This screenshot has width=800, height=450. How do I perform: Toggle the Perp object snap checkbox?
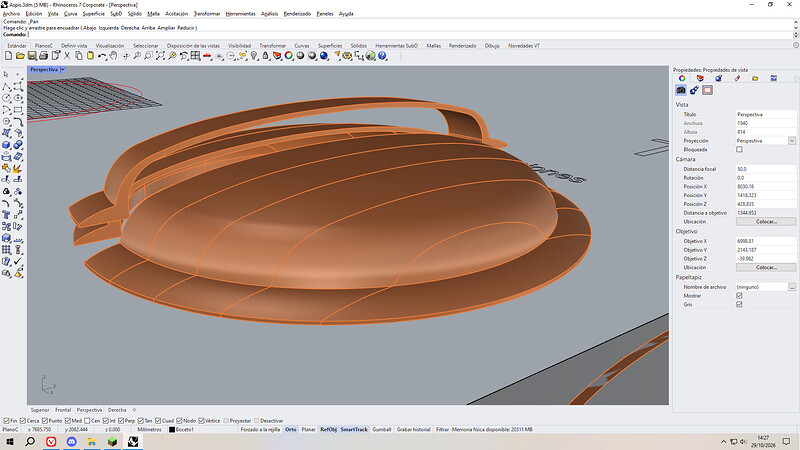(121, 420)
